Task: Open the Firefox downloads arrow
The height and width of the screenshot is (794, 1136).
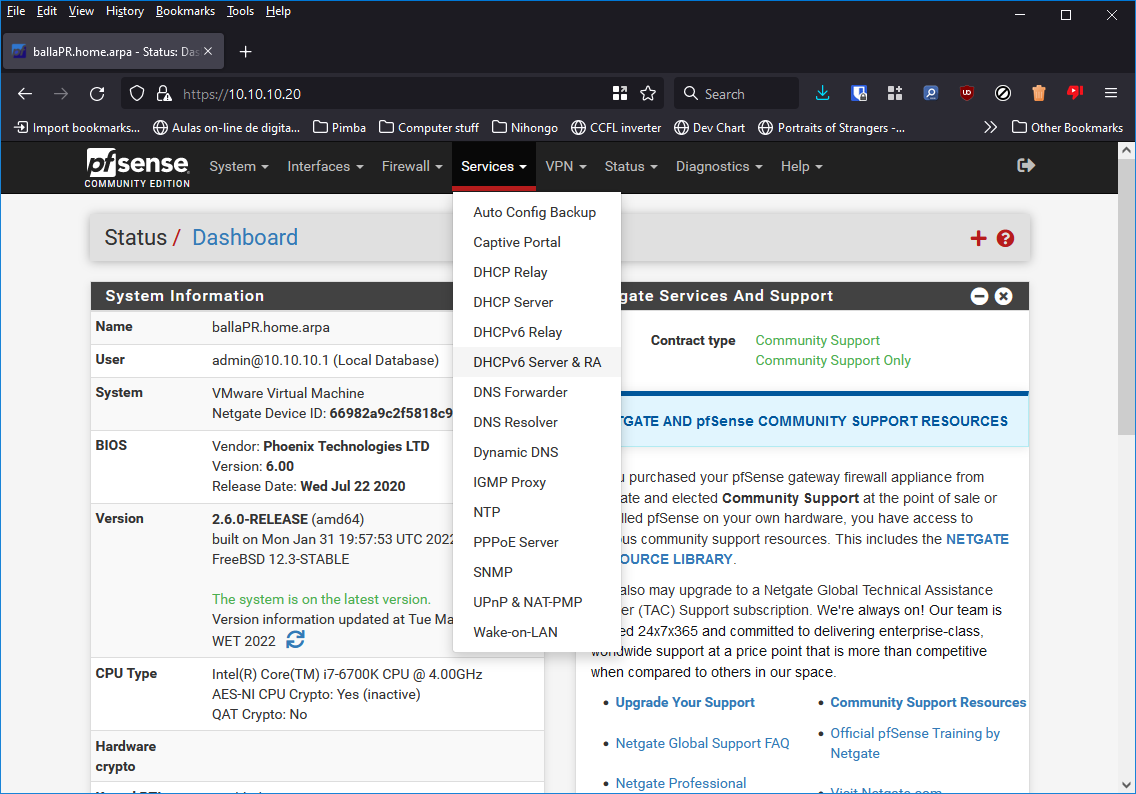Action: click(822, 93)
